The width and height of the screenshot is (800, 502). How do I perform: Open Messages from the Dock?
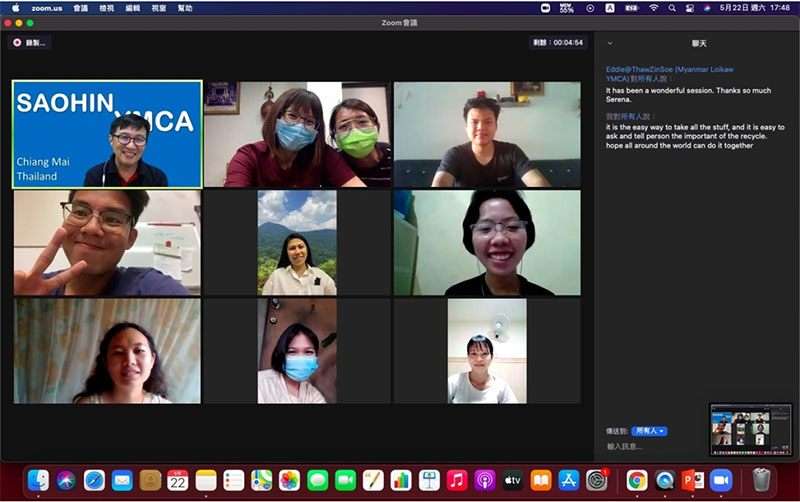pyautogui.click(x=317, y=480)
